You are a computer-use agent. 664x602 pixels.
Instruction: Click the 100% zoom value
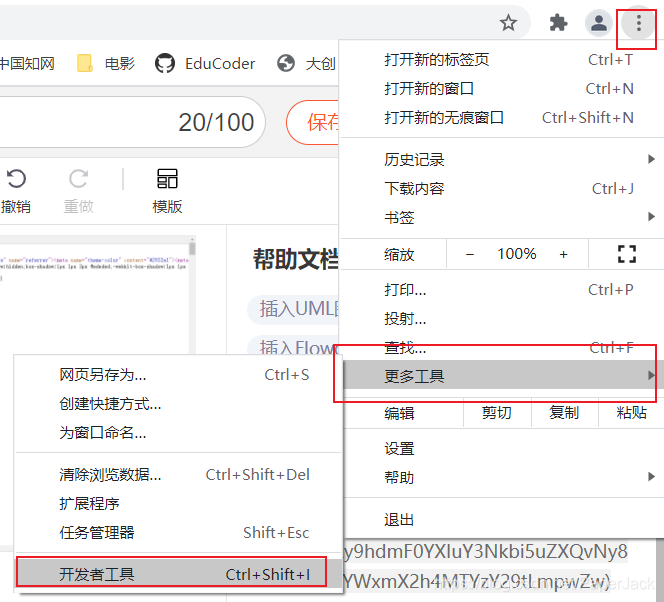click(x=517, y=254)
